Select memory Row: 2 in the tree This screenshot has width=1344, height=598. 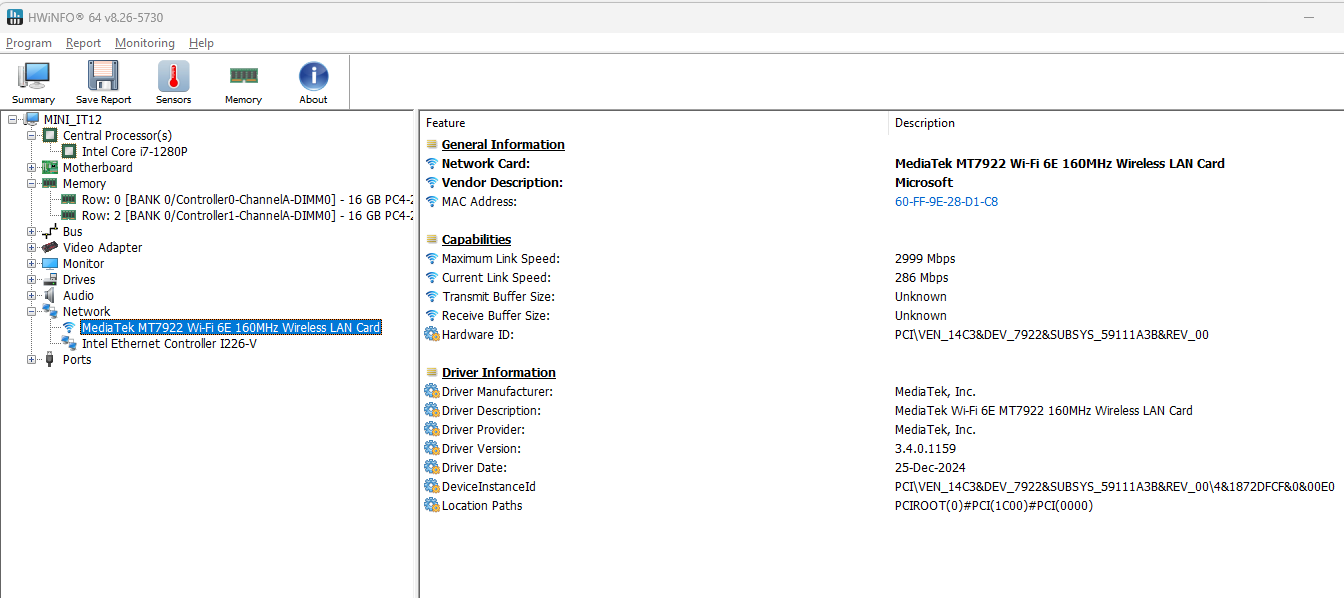point(247,216)
